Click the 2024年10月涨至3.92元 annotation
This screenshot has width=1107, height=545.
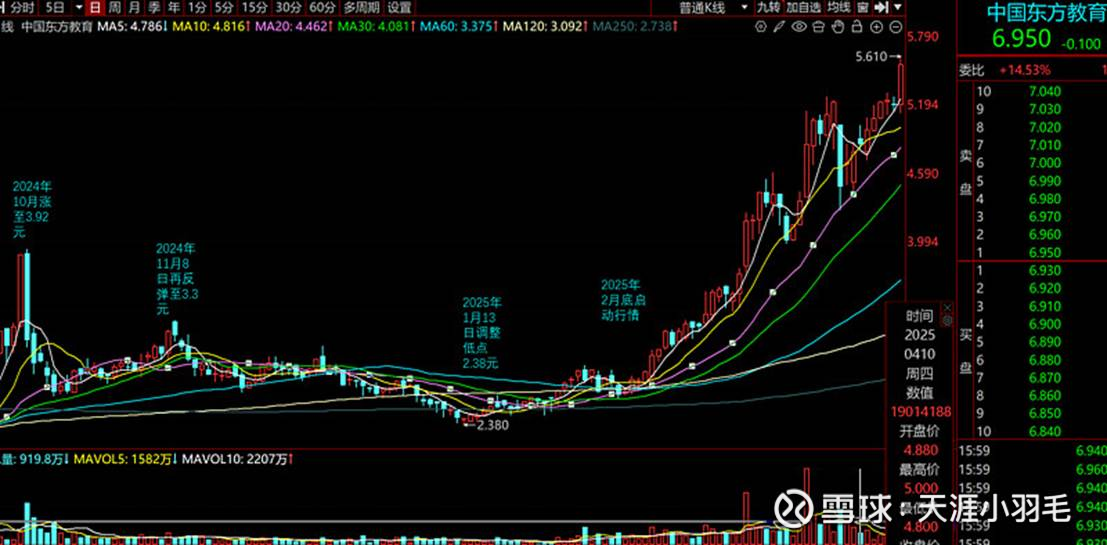tap(32, 208)
